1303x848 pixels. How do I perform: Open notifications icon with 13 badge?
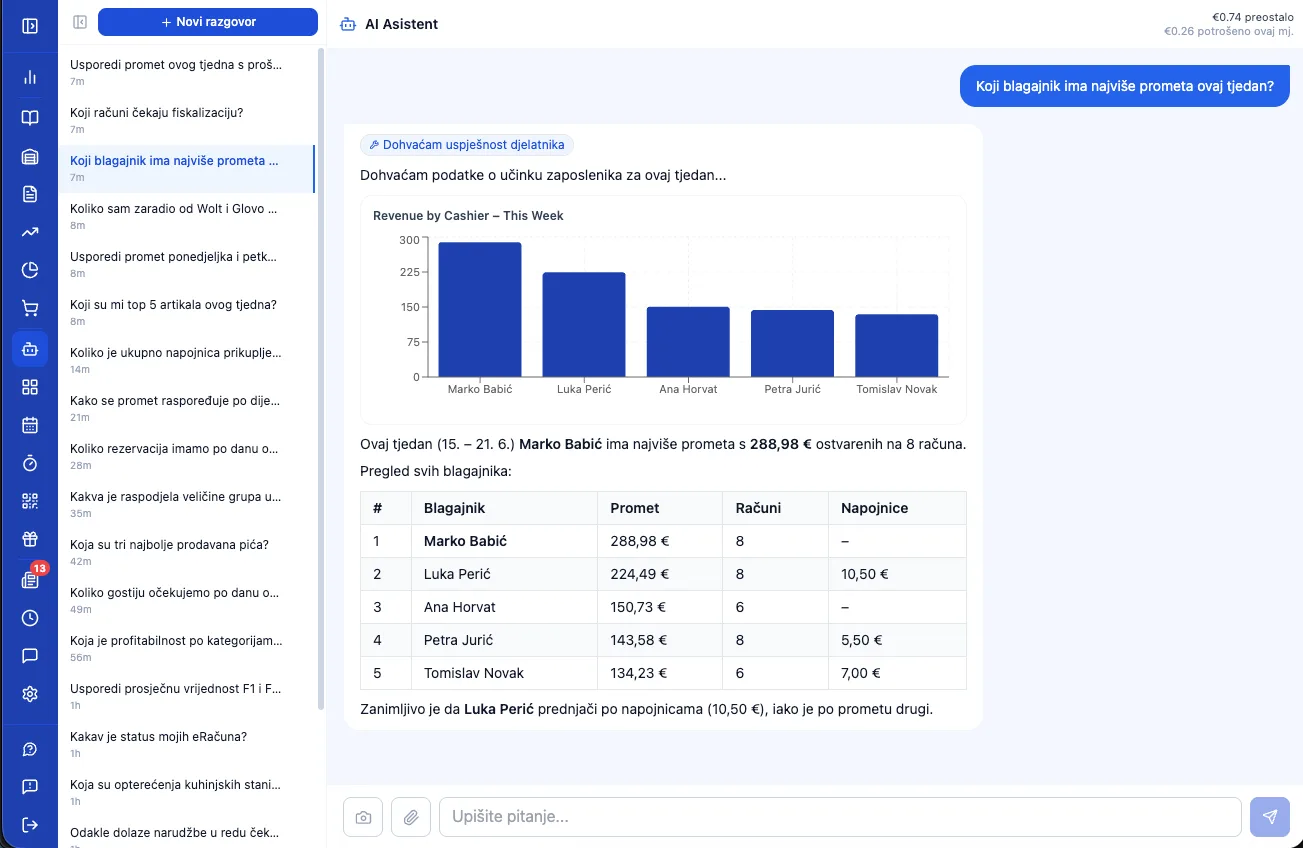(30, 579)
